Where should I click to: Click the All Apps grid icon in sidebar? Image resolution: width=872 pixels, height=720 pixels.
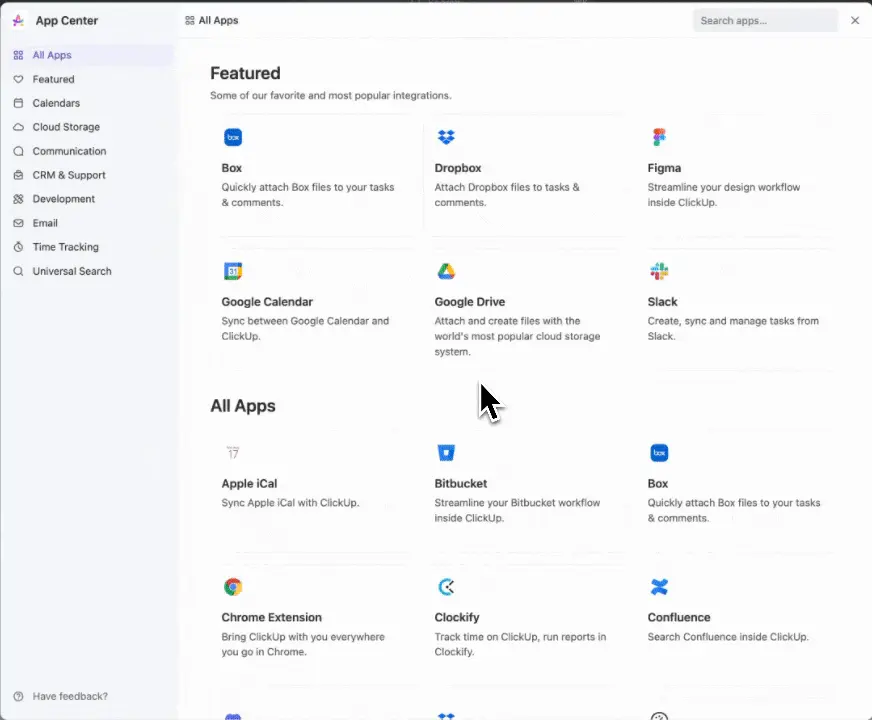tap(18, 55)
